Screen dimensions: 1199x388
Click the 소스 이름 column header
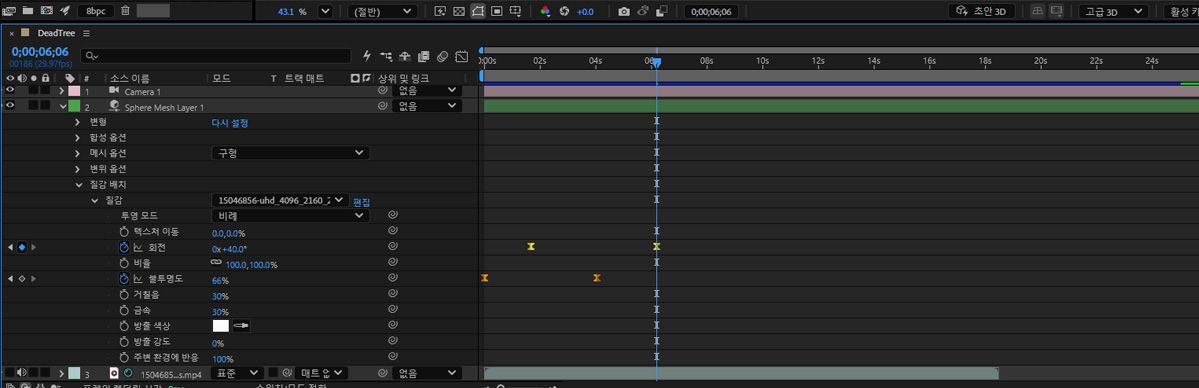pyautogui.click(x=129, y=79)
